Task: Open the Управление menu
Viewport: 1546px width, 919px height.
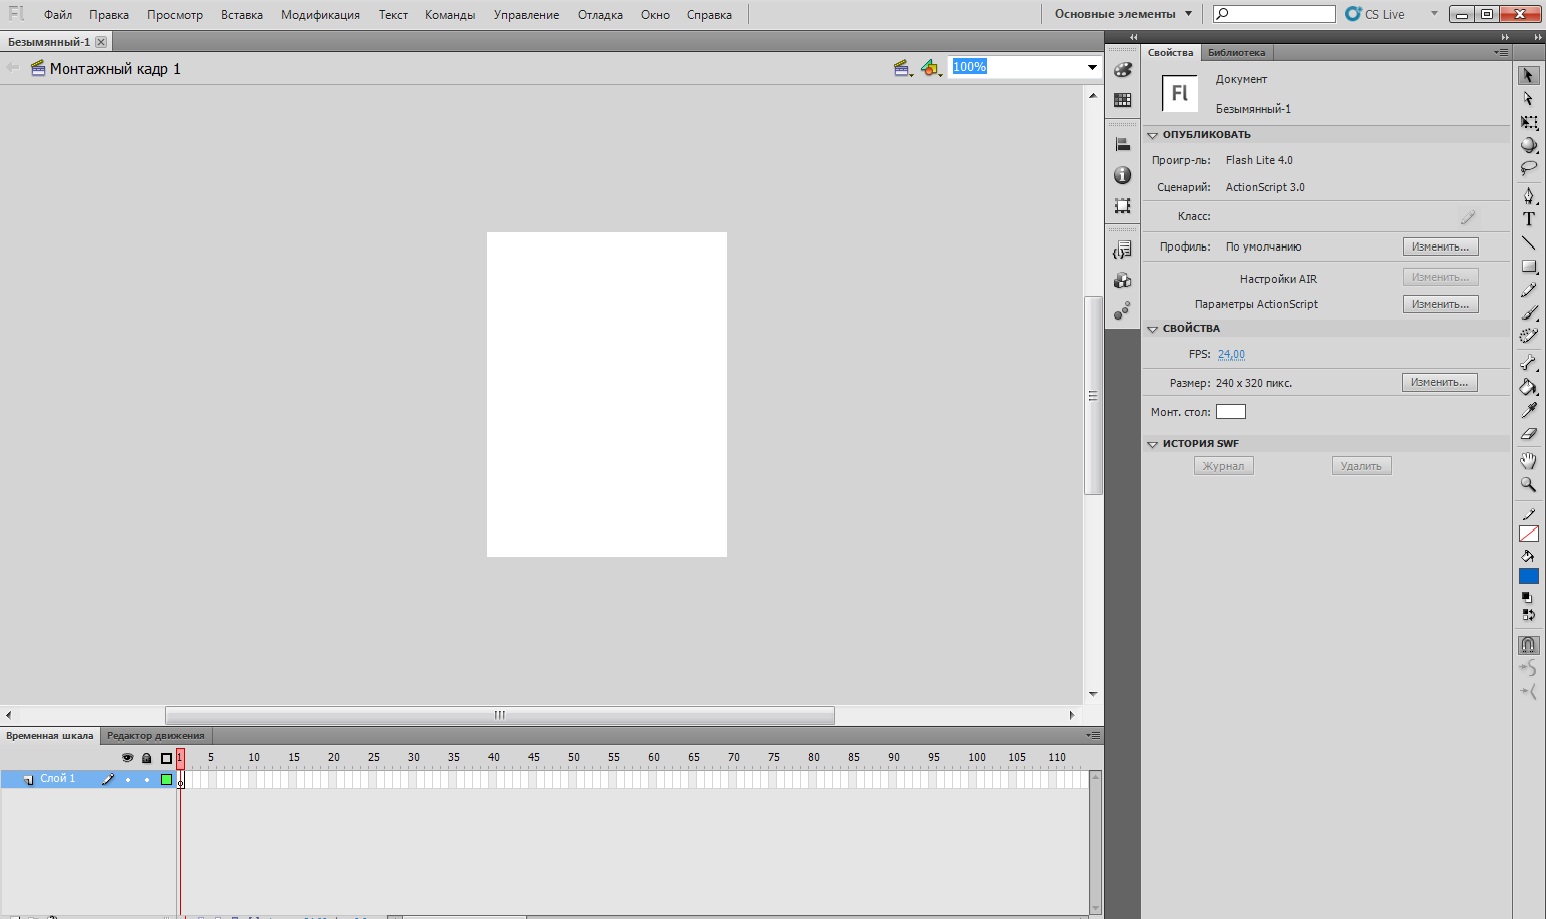Action: click(526, 15)
